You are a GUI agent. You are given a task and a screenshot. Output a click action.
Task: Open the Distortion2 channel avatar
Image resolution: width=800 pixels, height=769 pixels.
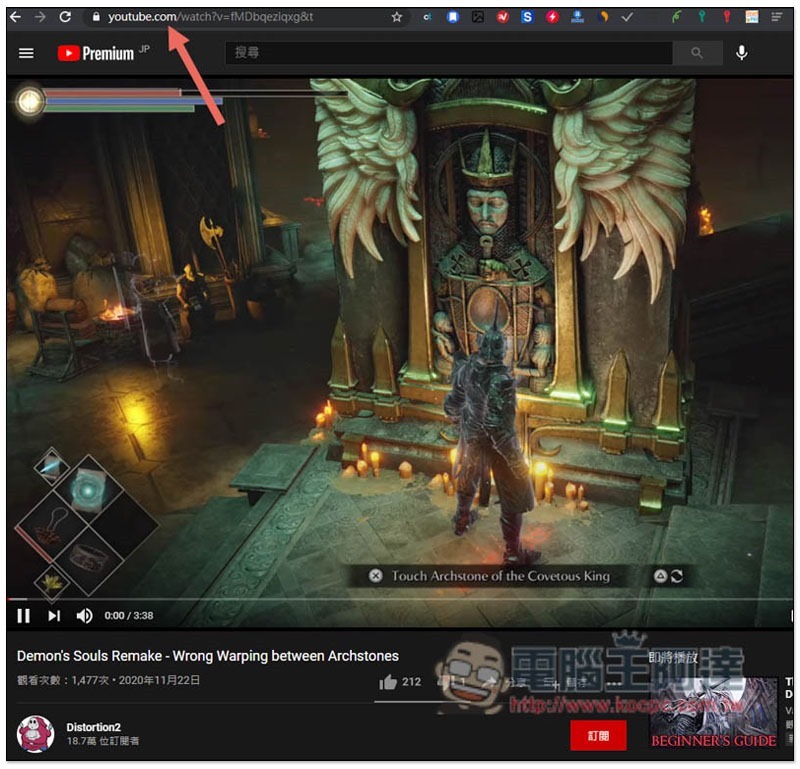[35, 734]
